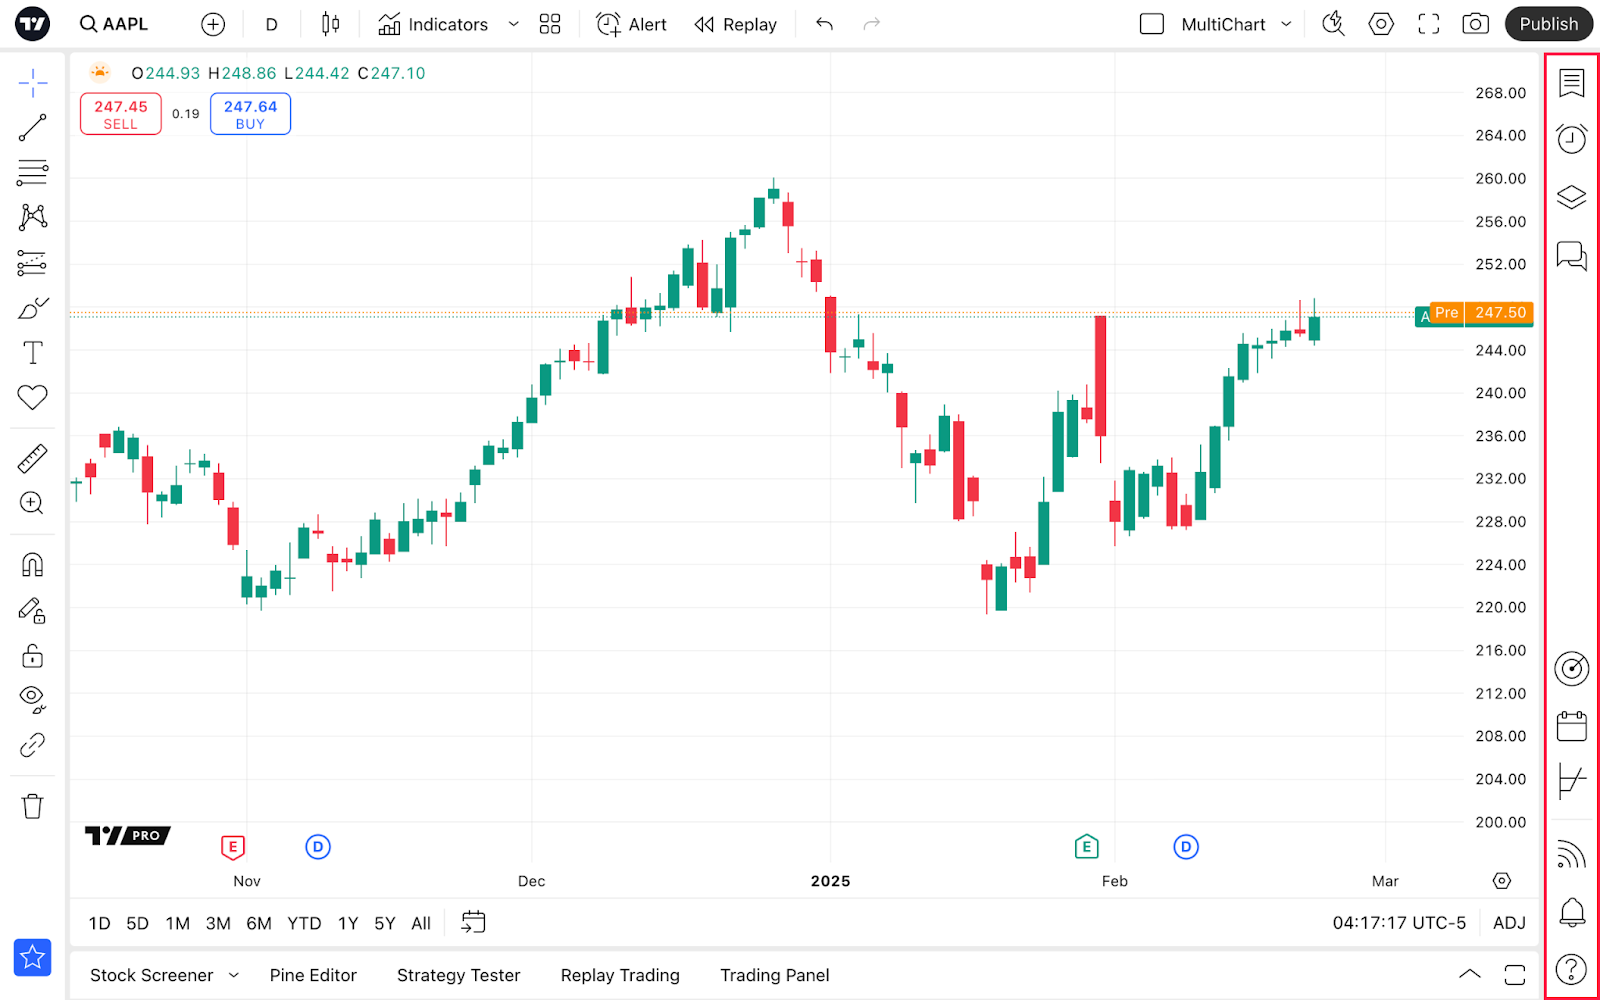Screen dimensions: 1600x1000
Task: Select the XABCD pattern tool
Action: click(x=32, y=217)
